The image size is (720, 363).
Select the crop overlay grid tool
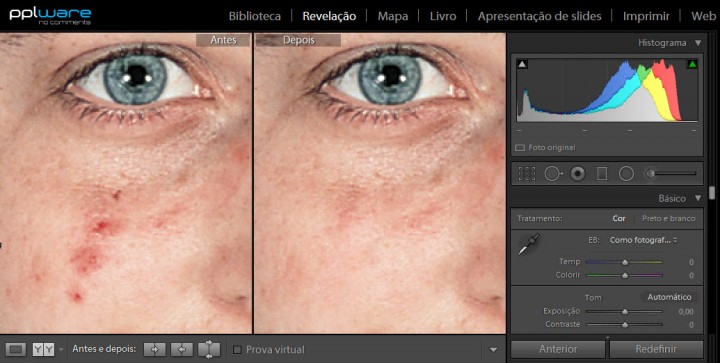coord(527,174)
